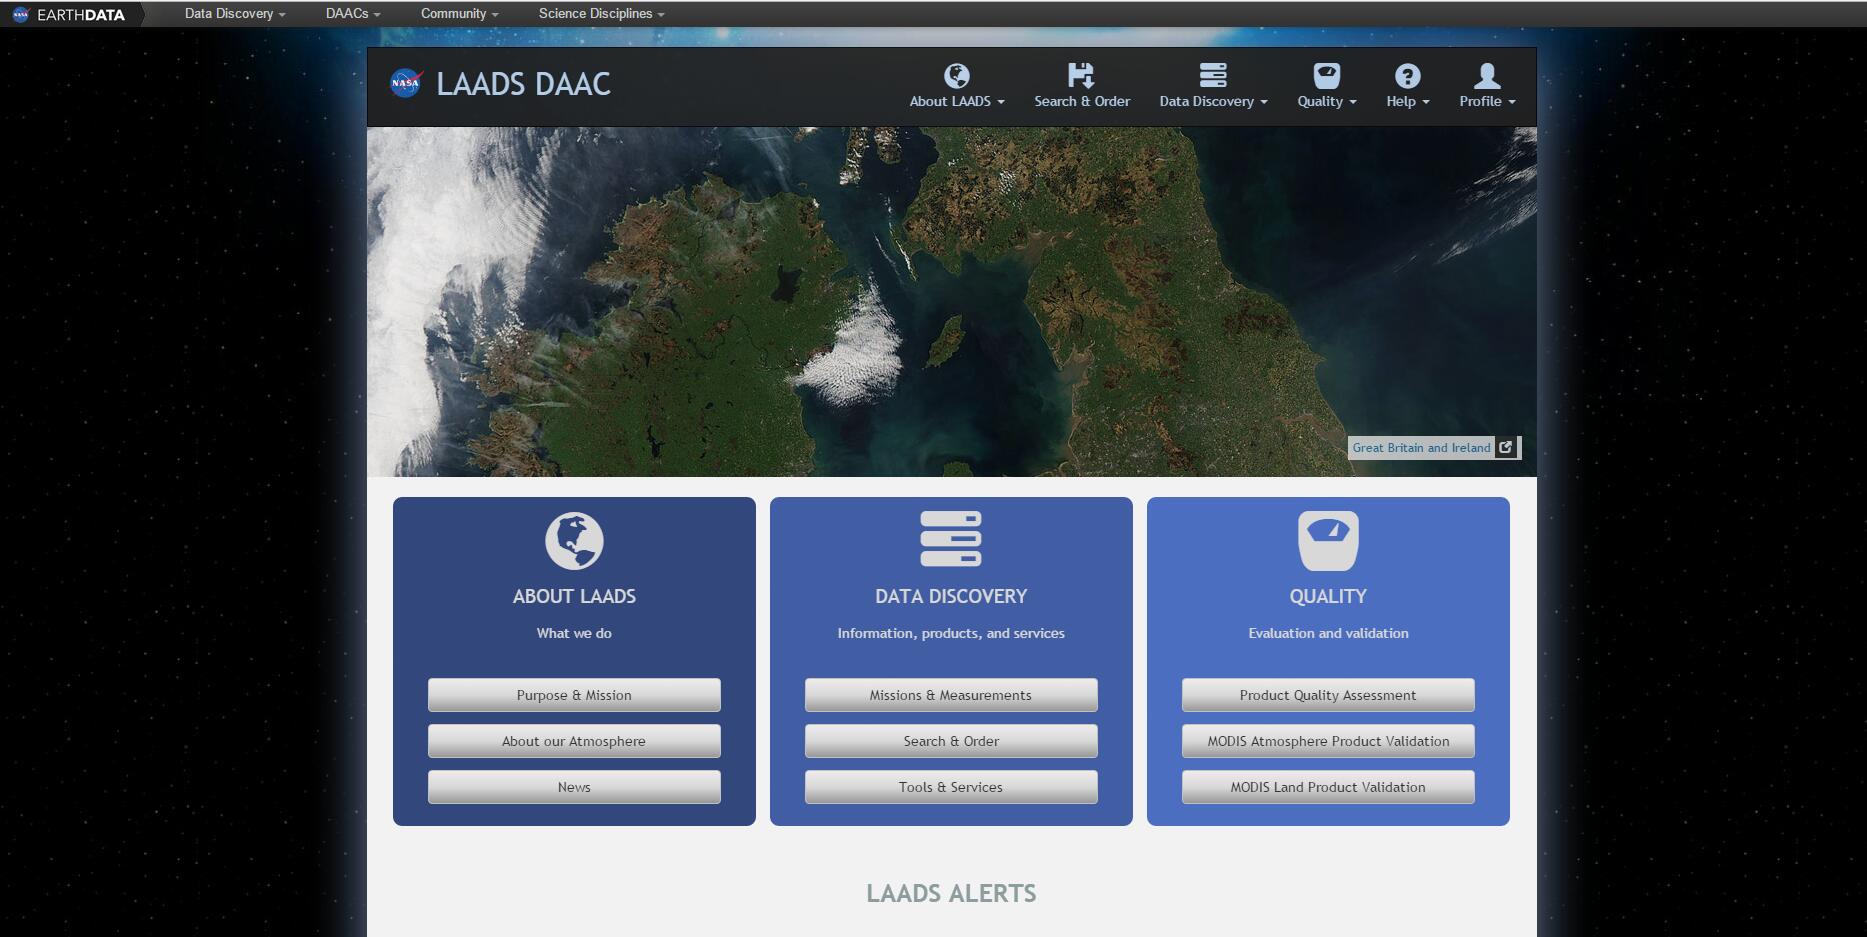Click the large server icon in Data Discovery card

tap(951, 539)
